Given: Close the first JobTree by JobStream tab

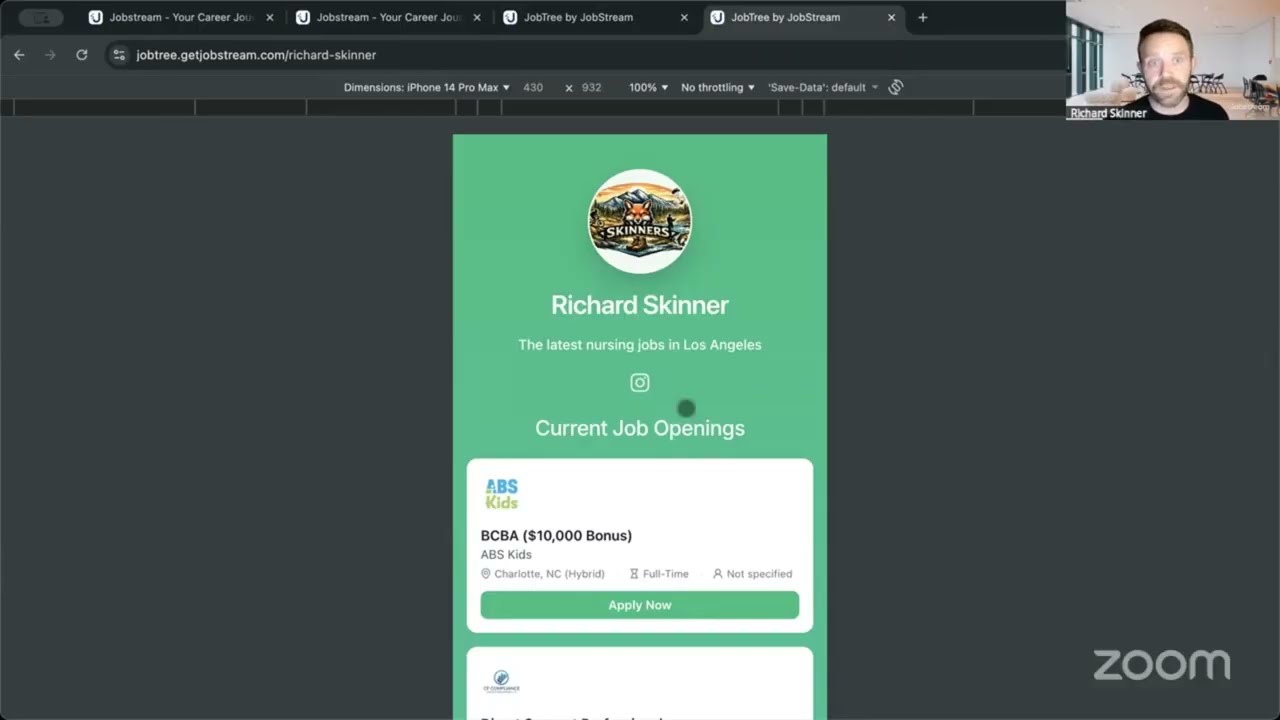Looking at the screenshot, I should click(x=684, y=17).
